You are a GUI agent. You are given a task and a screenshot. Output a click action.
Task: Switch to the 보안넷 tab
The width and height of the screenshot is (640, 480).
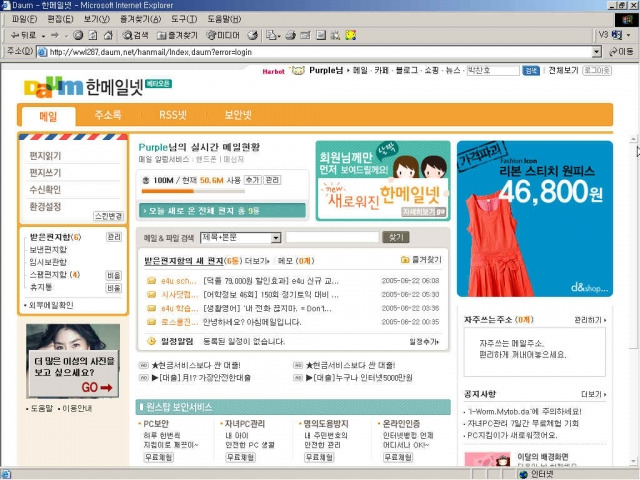point(238,115)
